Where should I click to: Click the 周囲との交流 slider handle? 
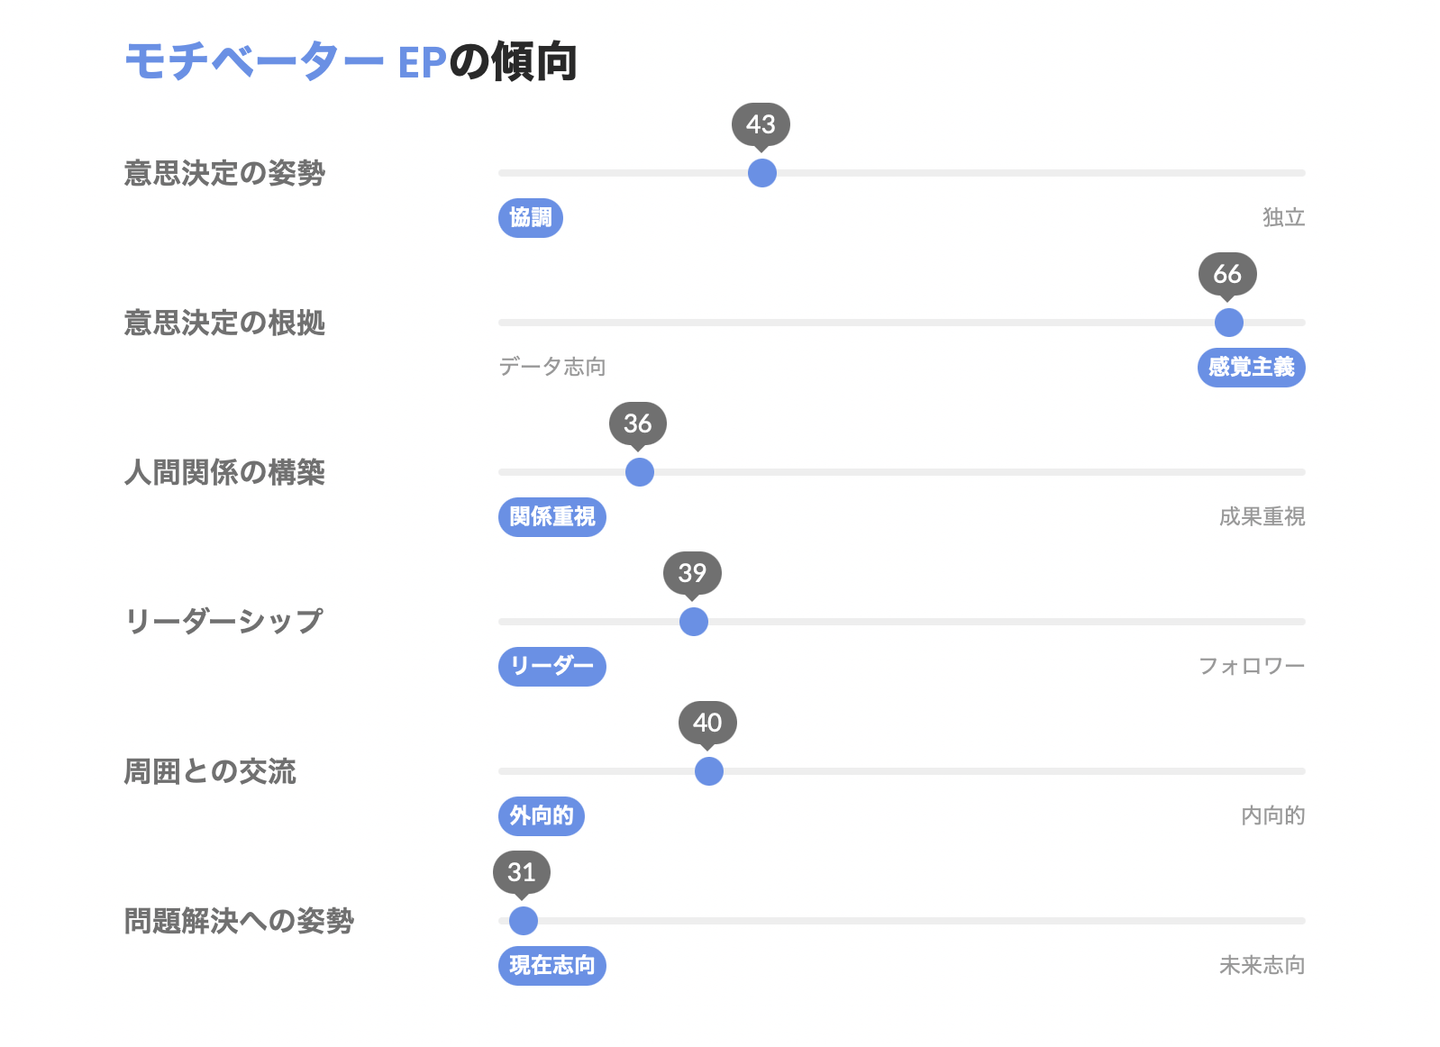click(x=708, y=771)
